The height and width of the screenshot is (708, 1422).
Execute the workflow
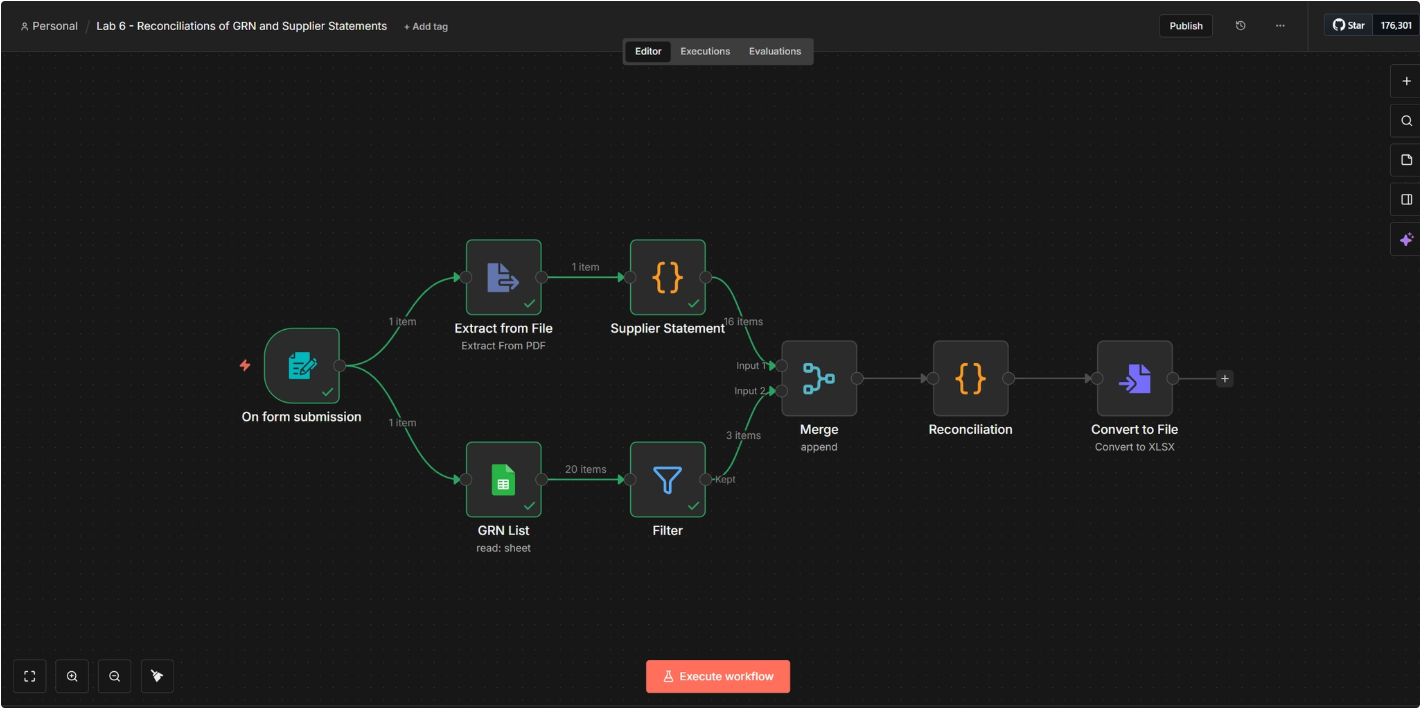pyautogui.click(x=717, y=676)
